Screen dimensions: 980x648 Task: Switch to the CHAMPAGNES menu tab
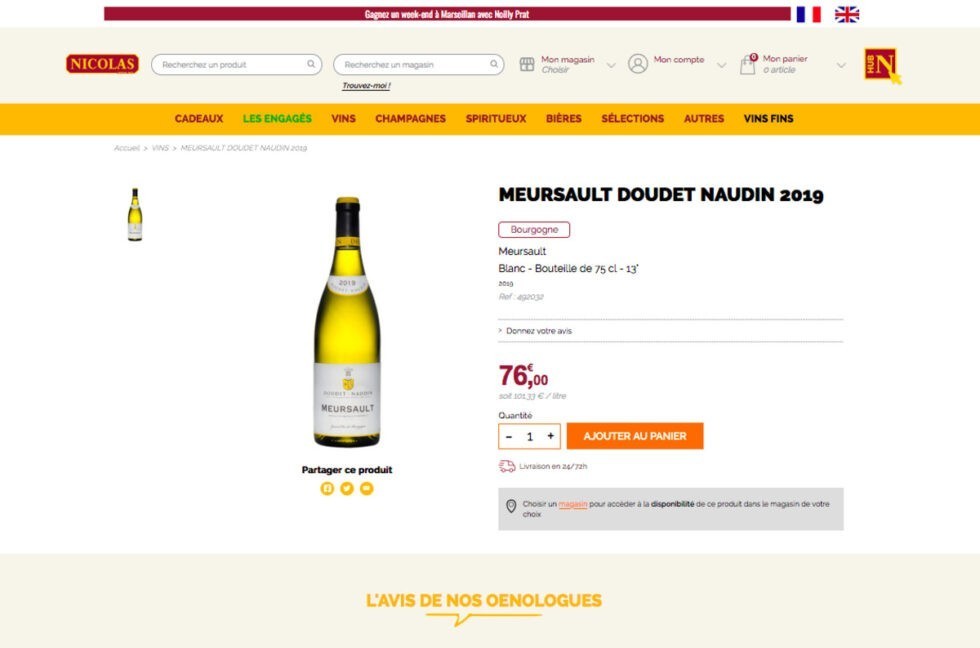point(410,118)
